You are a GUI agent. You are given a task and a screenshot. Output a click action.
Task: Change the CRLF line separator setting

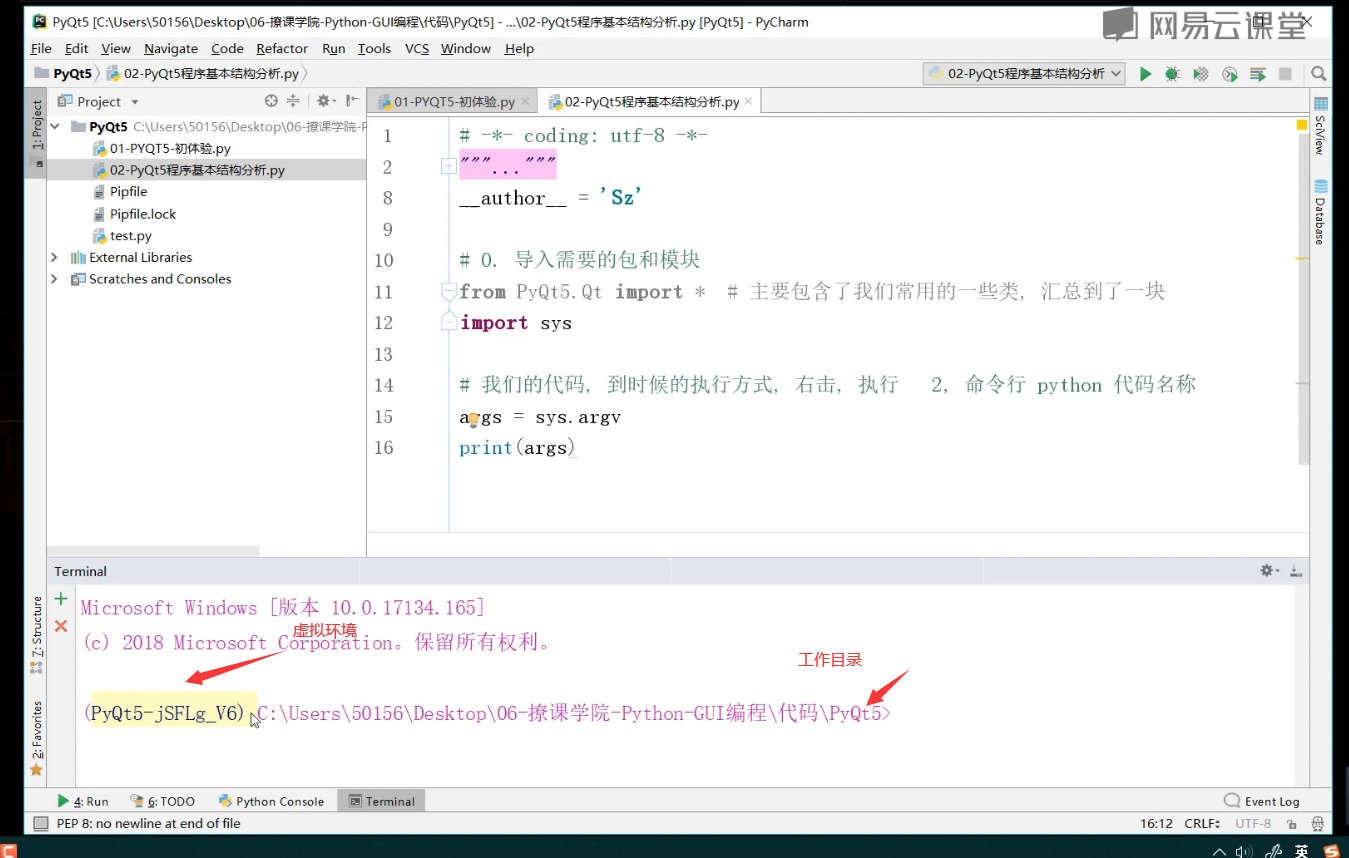[x=1201, y=824]
